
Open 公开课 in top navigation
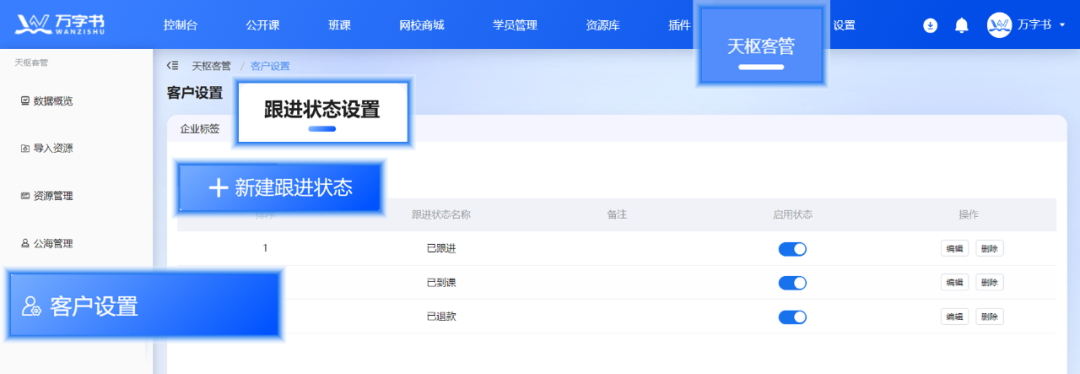point(262,25)
